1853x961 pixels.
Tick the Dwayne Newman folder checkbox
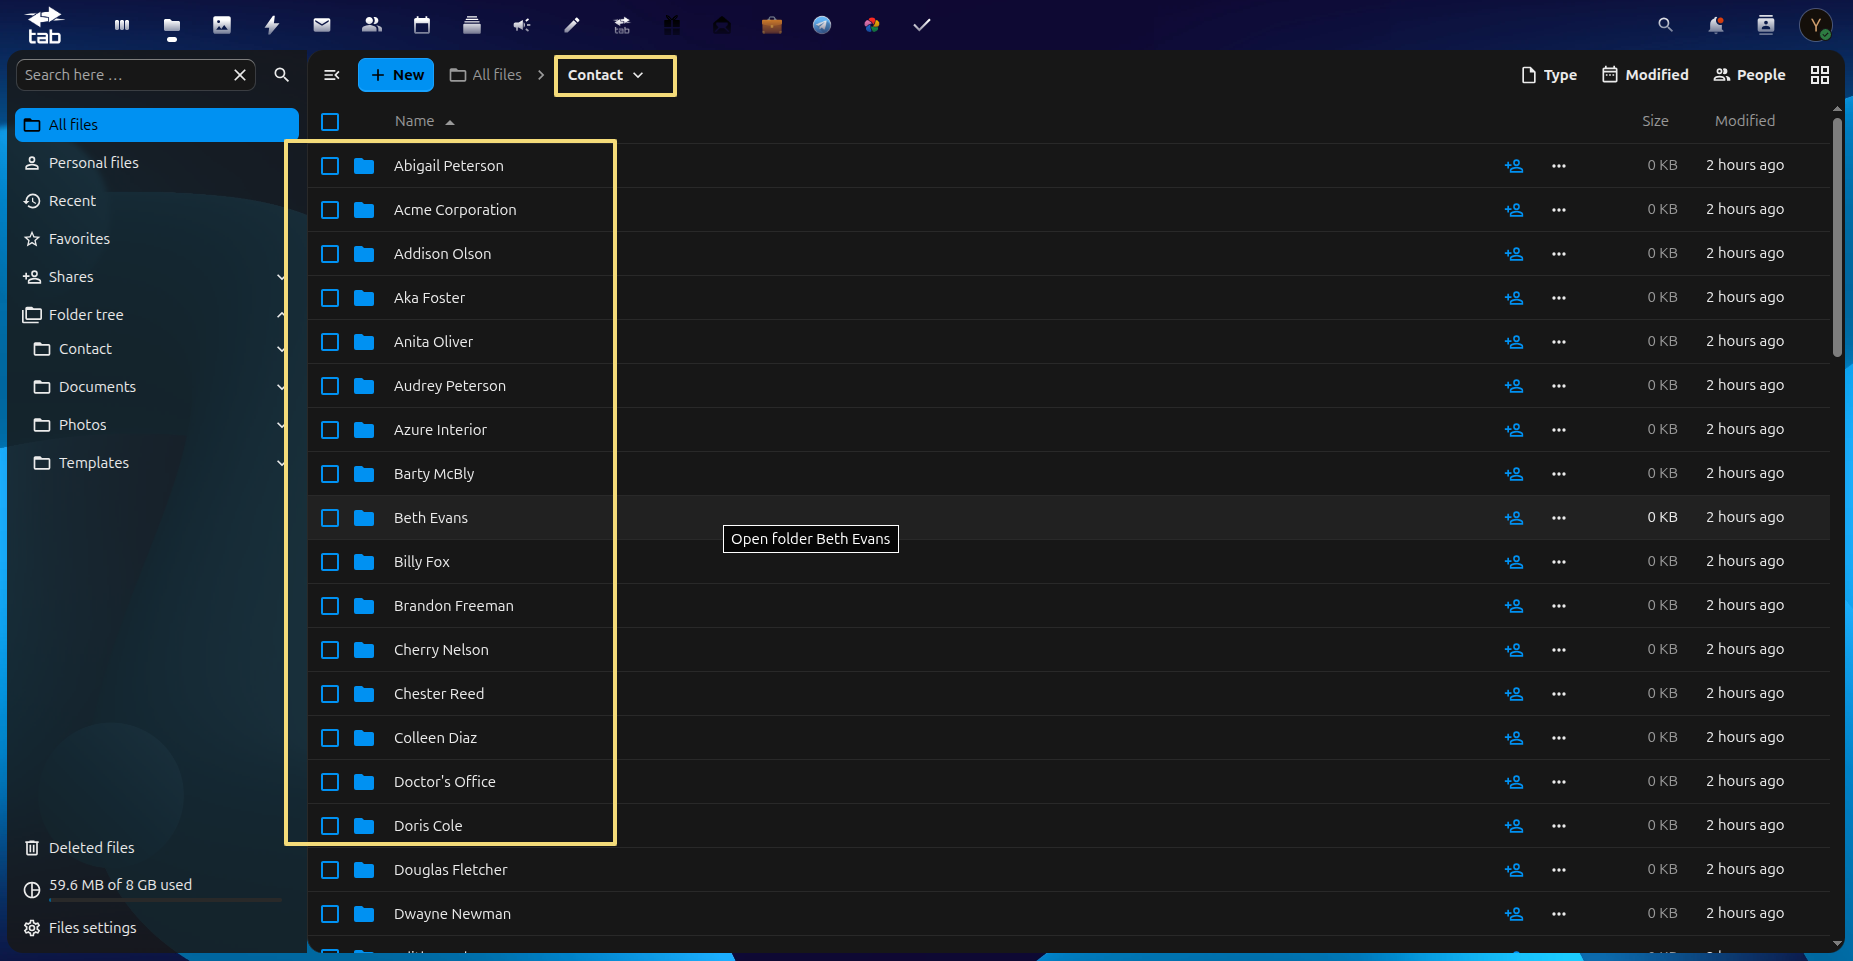tap(330, 914)
